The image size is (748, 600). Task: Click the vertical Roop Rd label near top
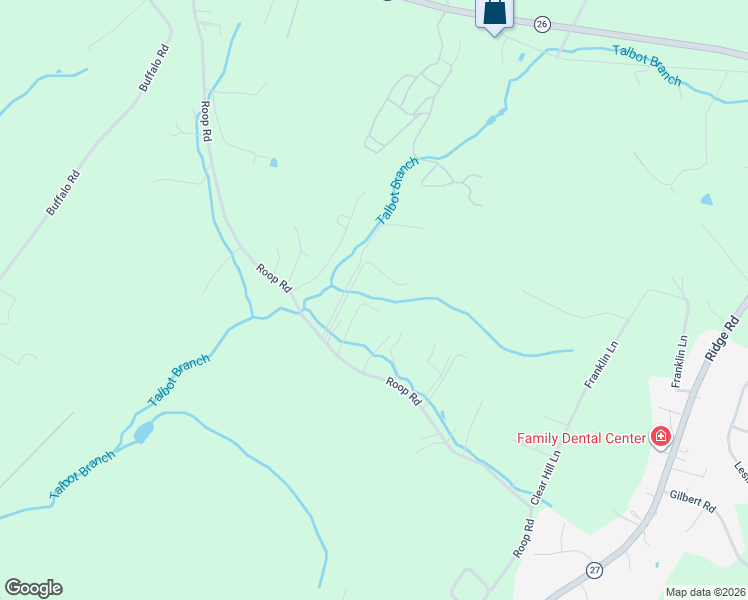click(x=206, y=121)
